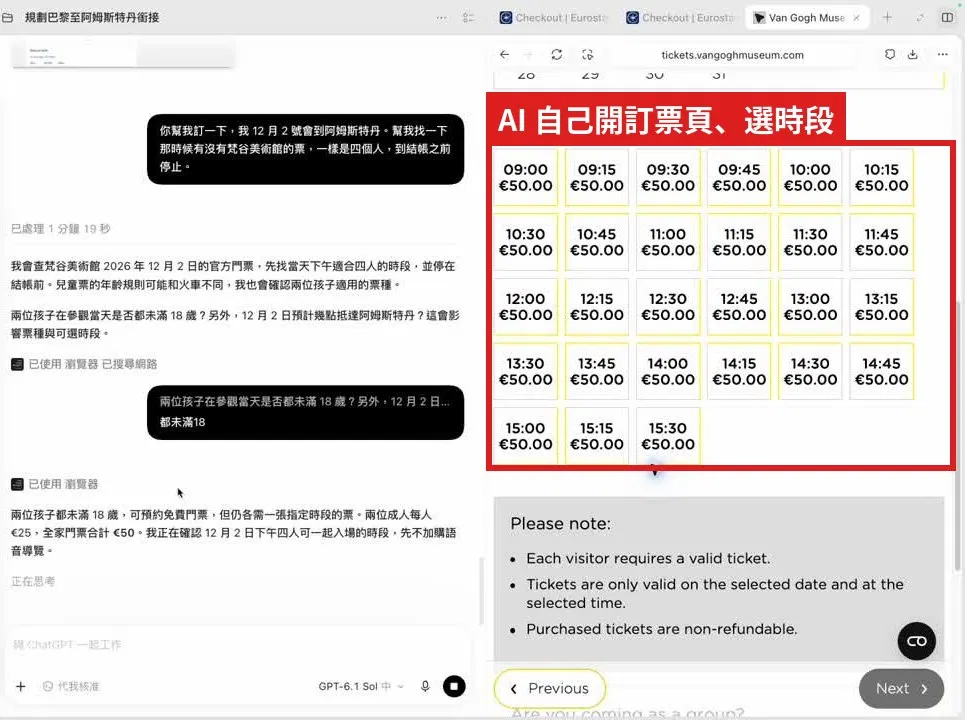The image size is (965, 725).
Task: Select the 13:00 time slot
Action: (x=810, y=306)
